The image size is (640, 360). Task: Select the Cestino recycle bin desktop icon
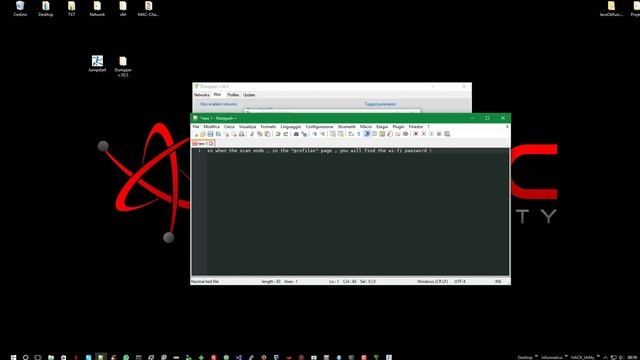(x=20, y=9)
